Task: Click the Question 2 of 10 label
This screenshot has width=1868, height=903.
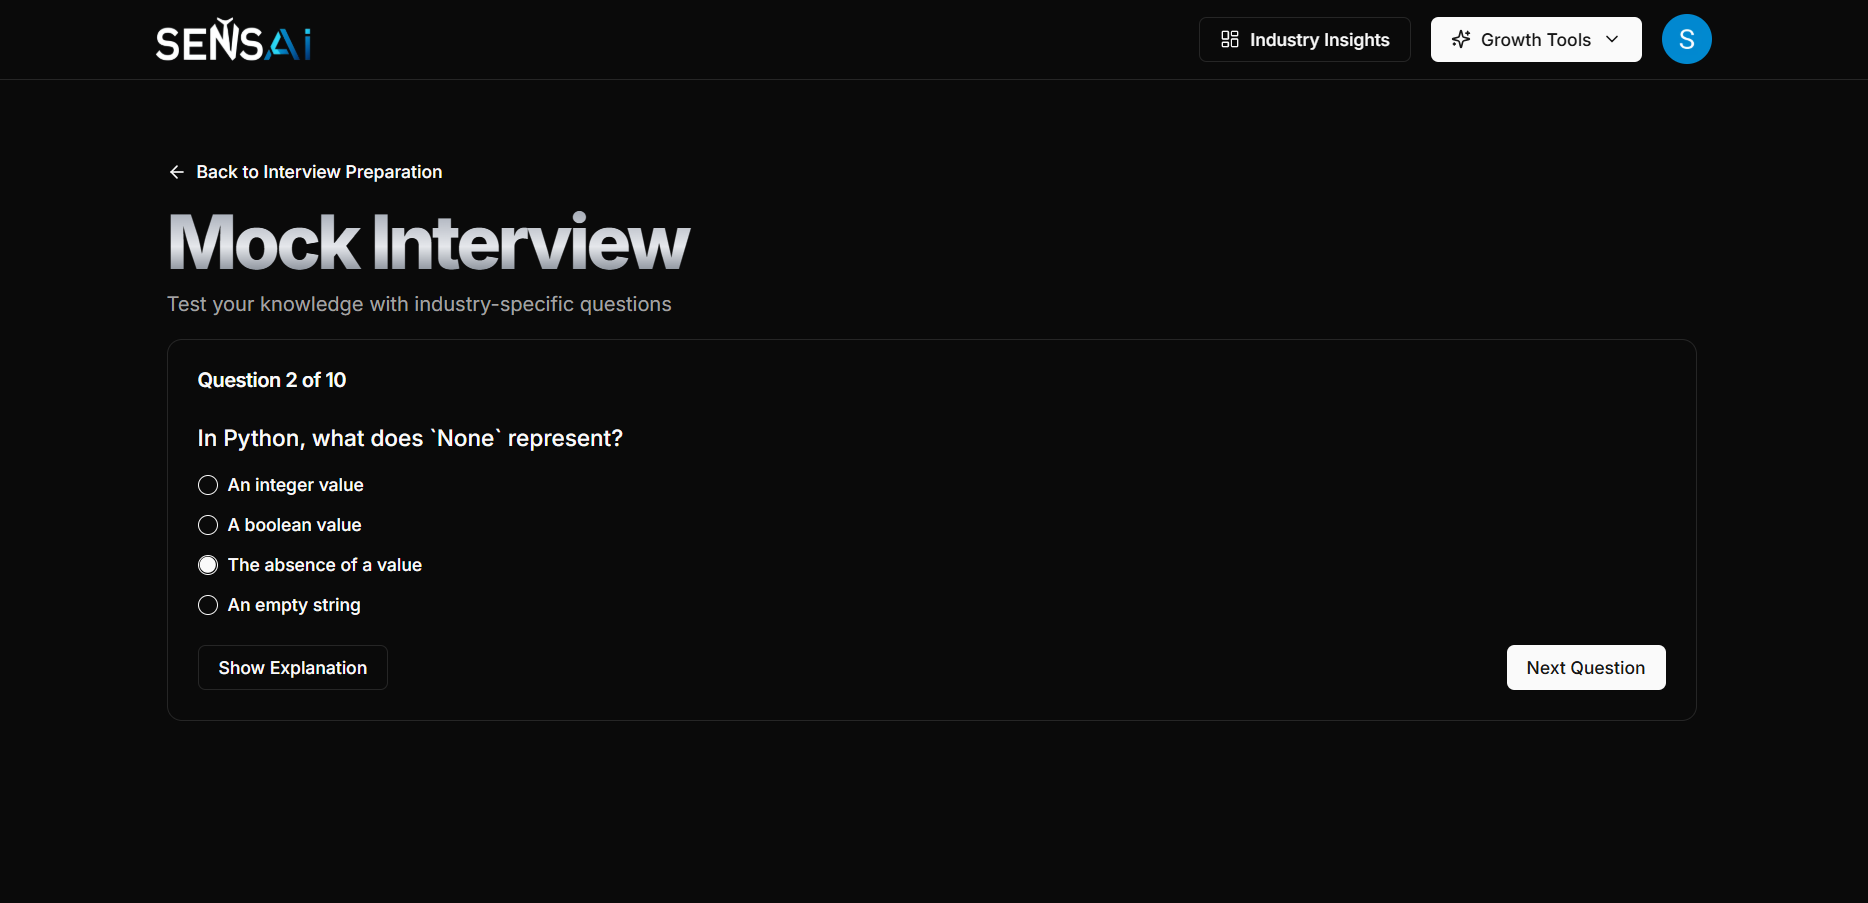Action: [271, 380]
